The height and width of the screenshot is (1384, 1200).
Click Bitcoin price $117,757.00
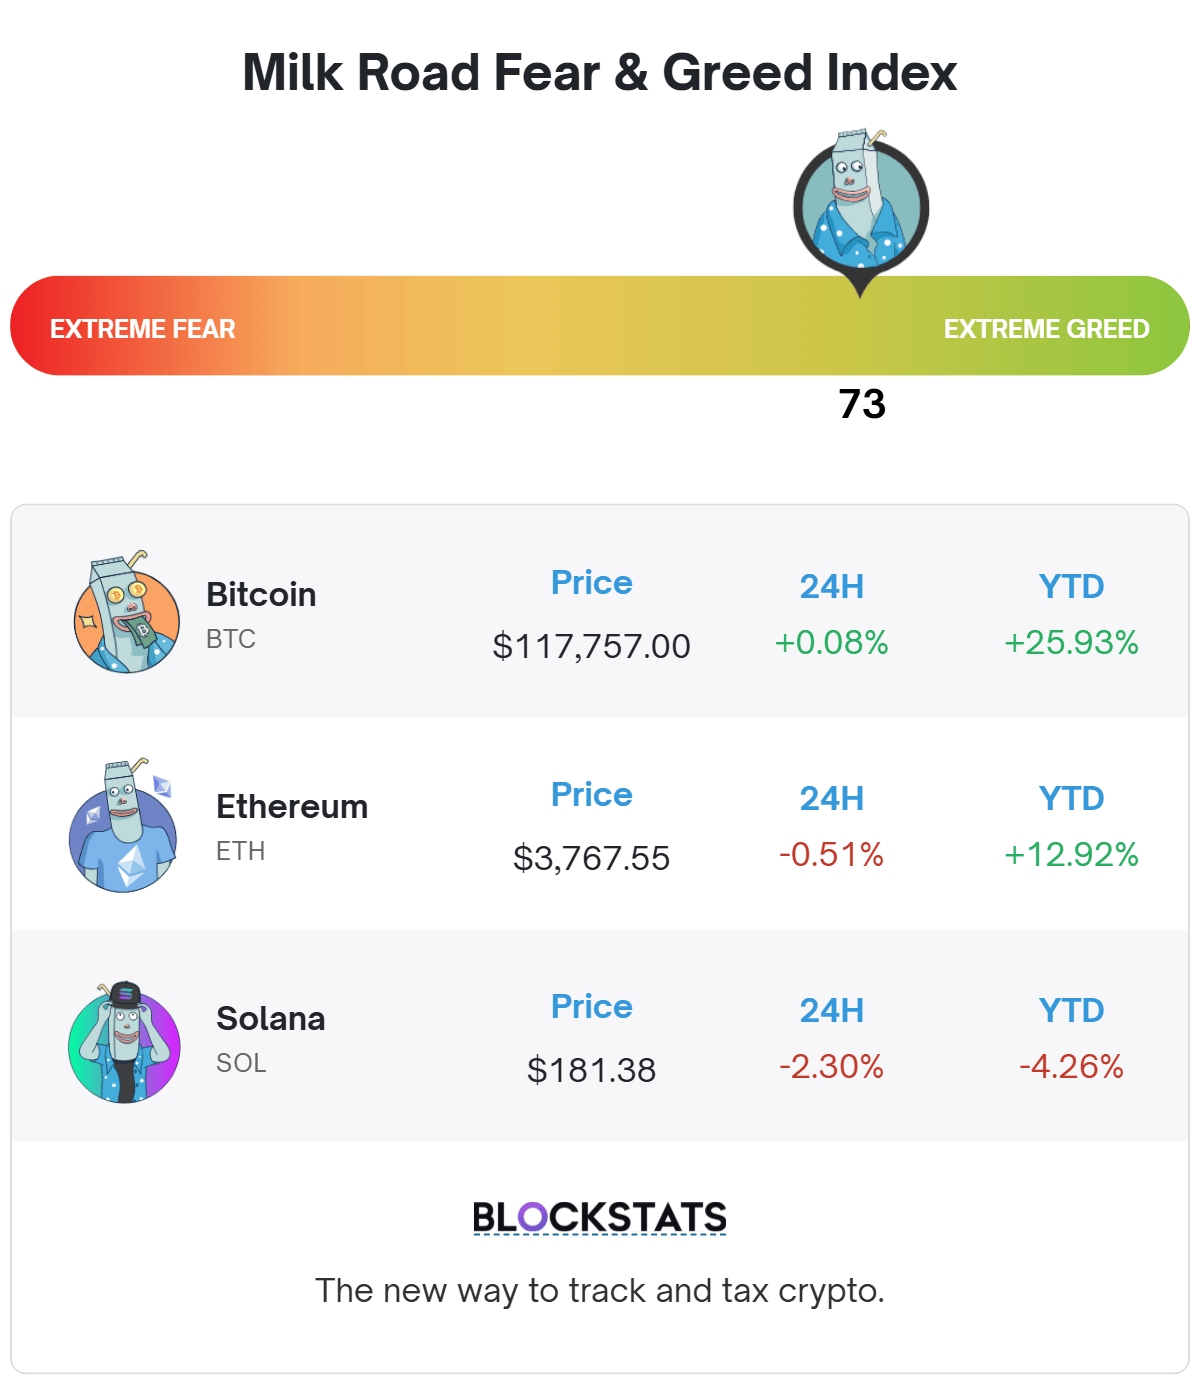(x=592, y=646)
